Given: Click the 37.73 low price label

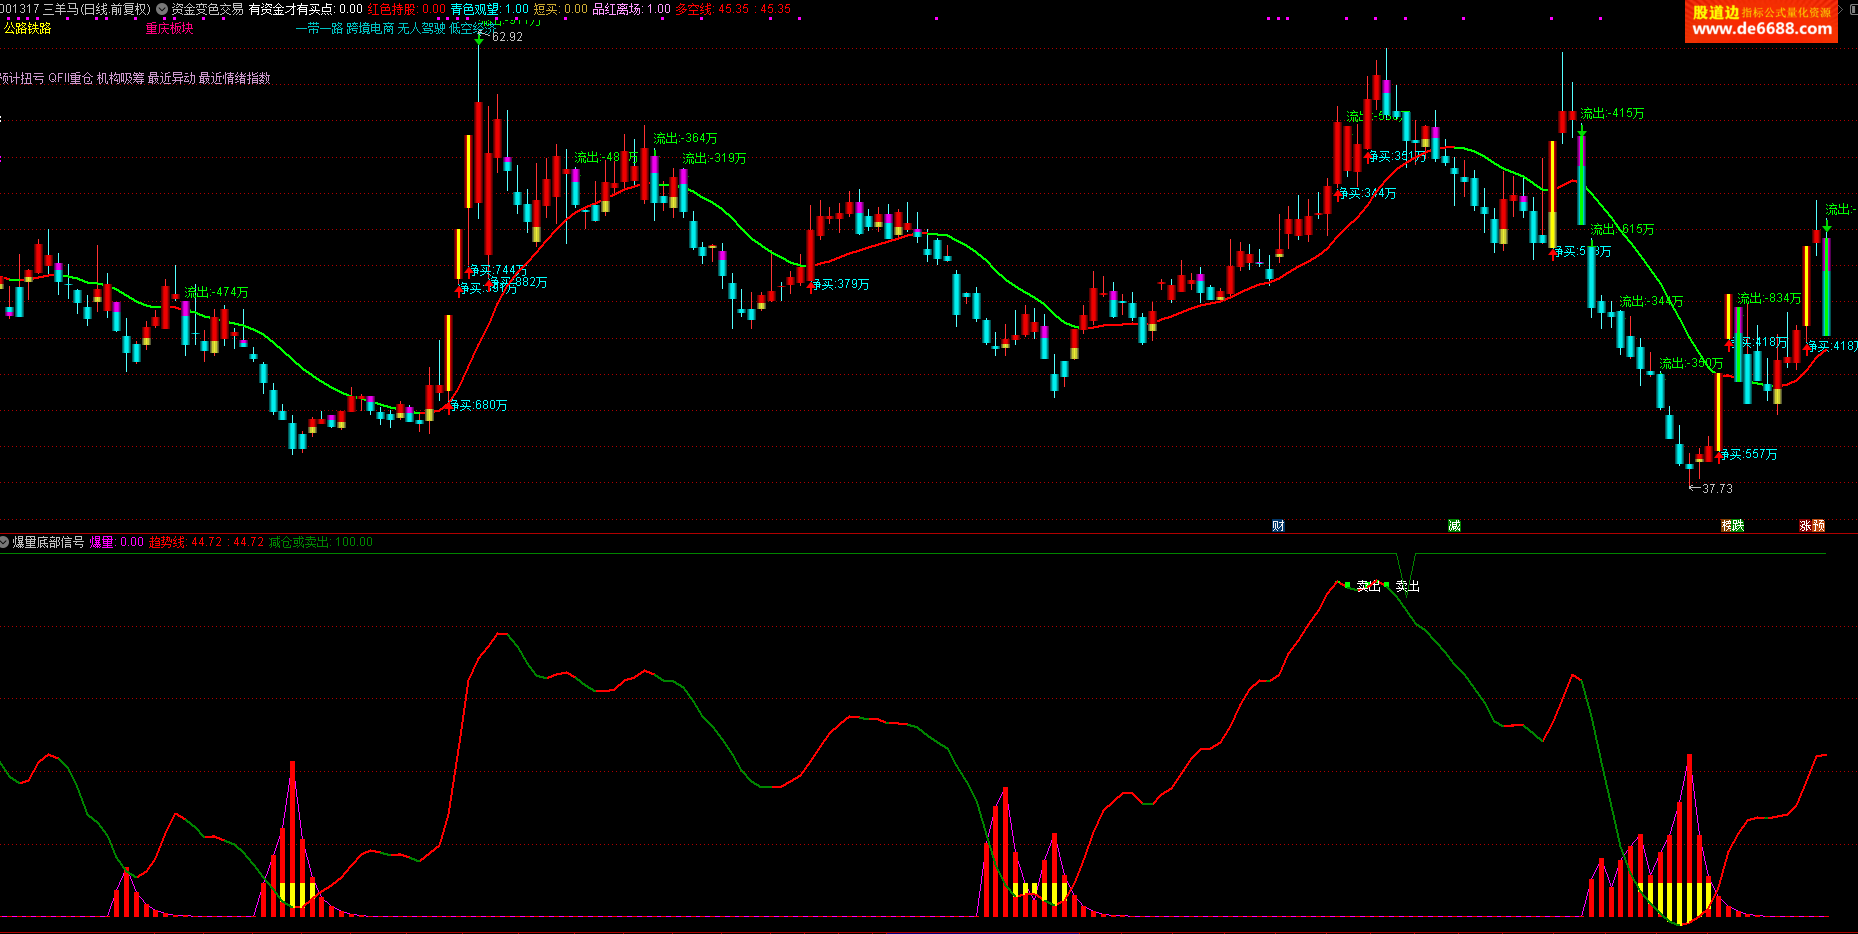Looking at the screenshot, I should 1717,489.
